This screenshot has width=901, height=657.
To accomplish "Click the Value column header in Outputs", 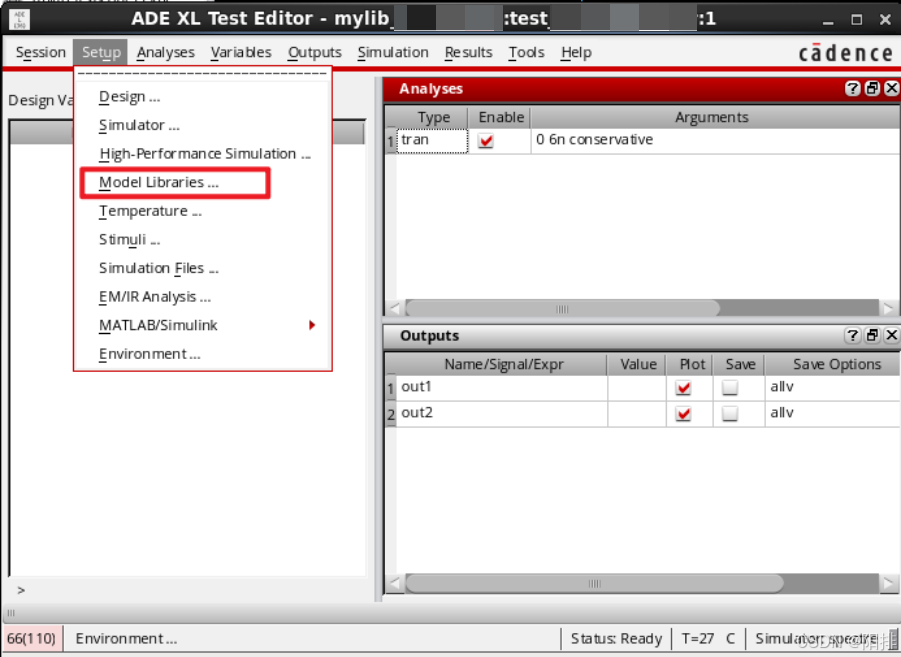I will tap(637, 364).
